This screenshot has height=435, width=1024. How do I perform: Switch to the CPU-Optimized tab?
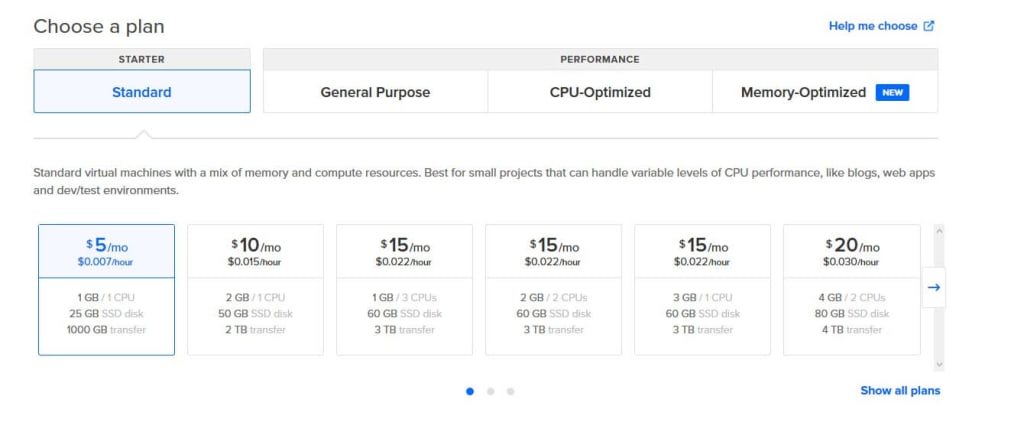(x=600, y=92)
